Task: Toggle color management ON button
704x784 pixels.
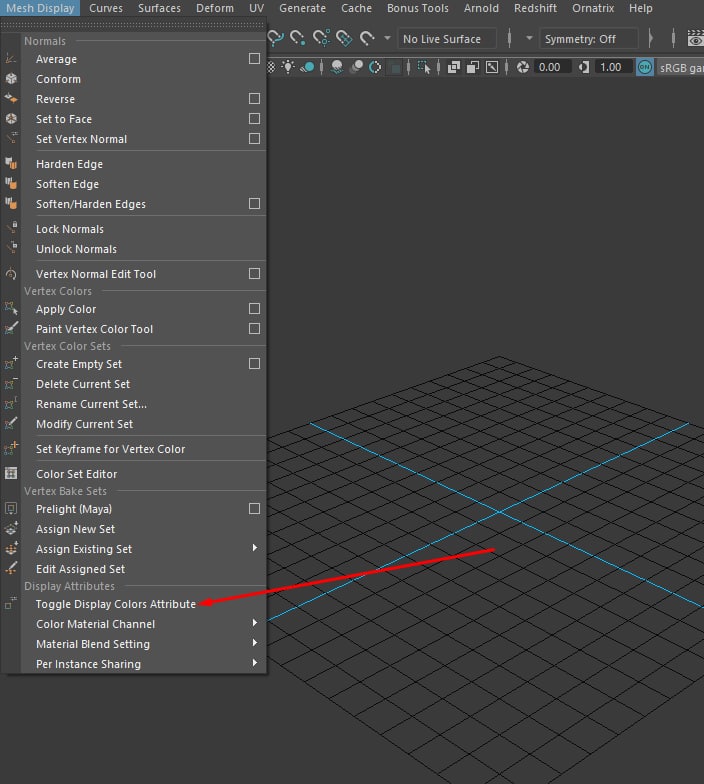Action: (x=645, y=67)
